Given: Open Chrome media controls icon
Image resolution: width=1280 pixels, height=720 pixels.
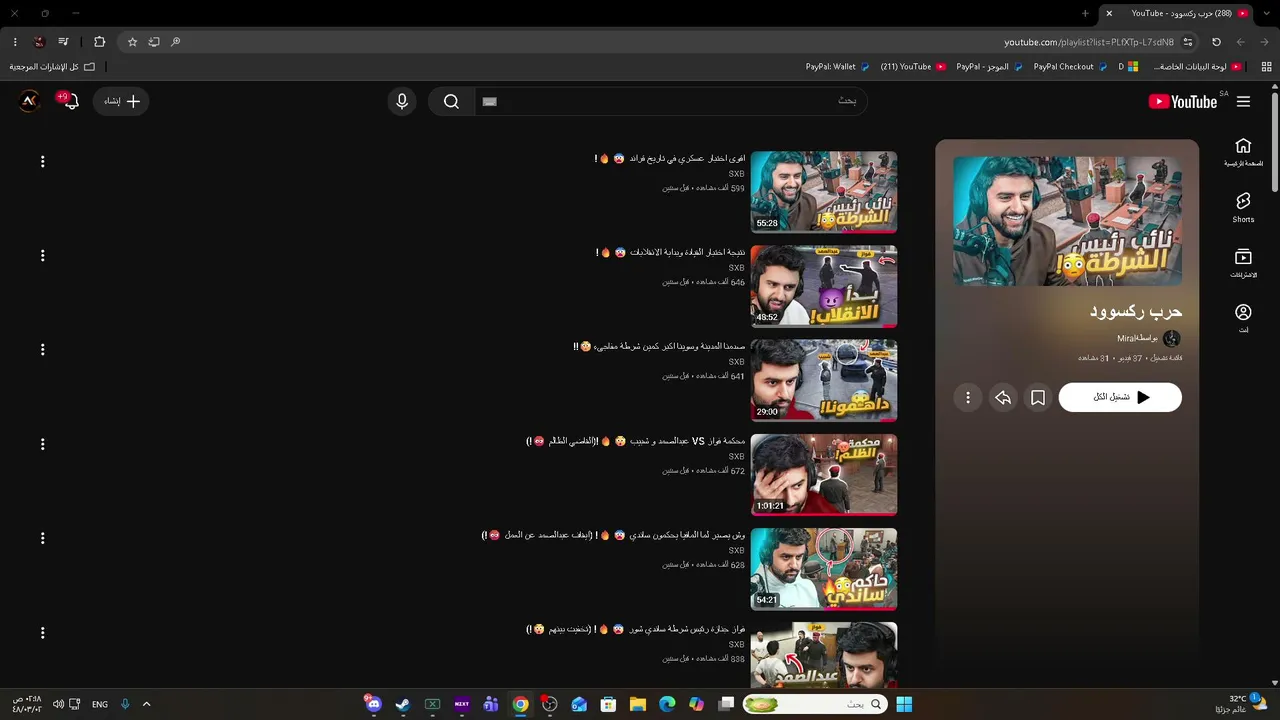Looking at the screenshot, I should pos(63,42).
